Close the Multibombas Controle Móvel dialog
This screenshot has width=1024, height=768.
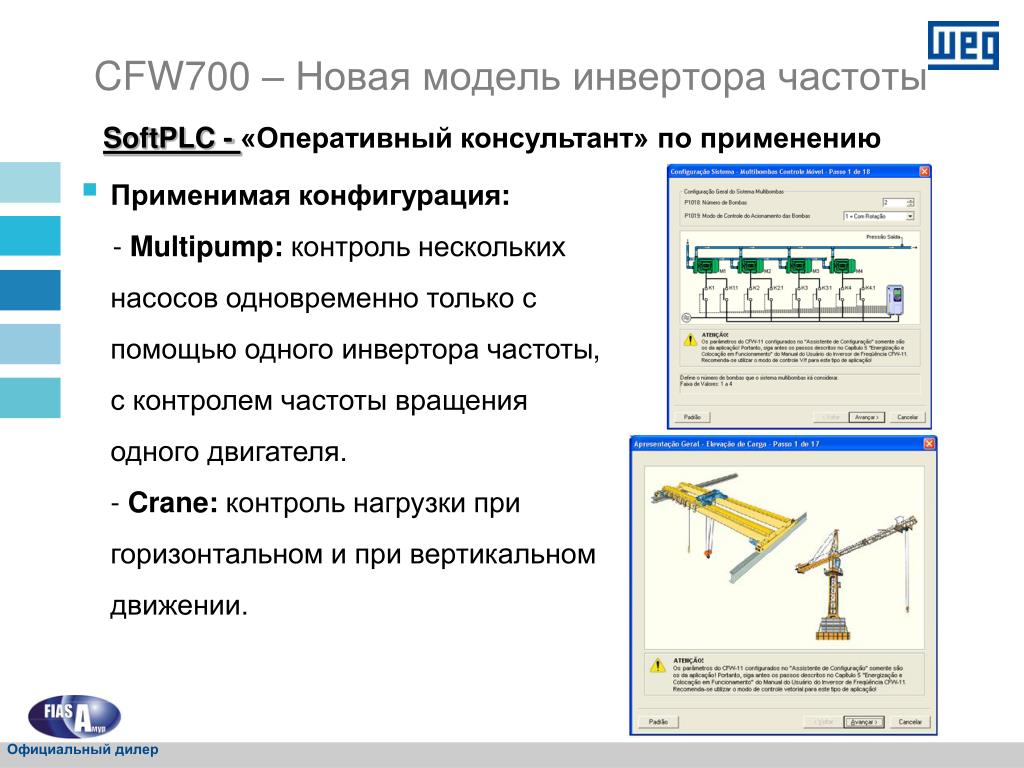925,172
